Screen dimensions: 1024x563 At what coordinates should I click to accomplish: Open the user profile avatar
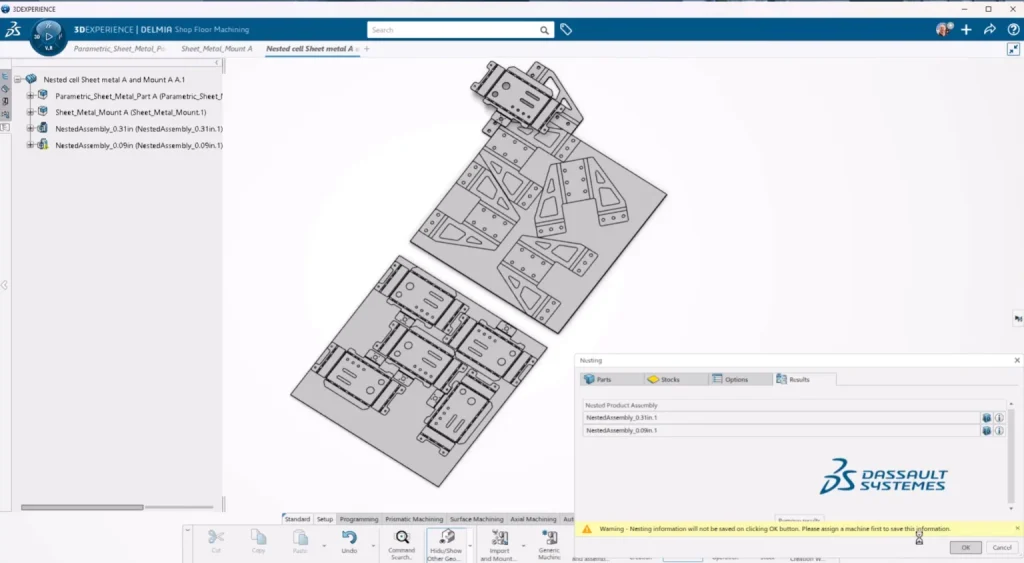[x=943, y=29]
